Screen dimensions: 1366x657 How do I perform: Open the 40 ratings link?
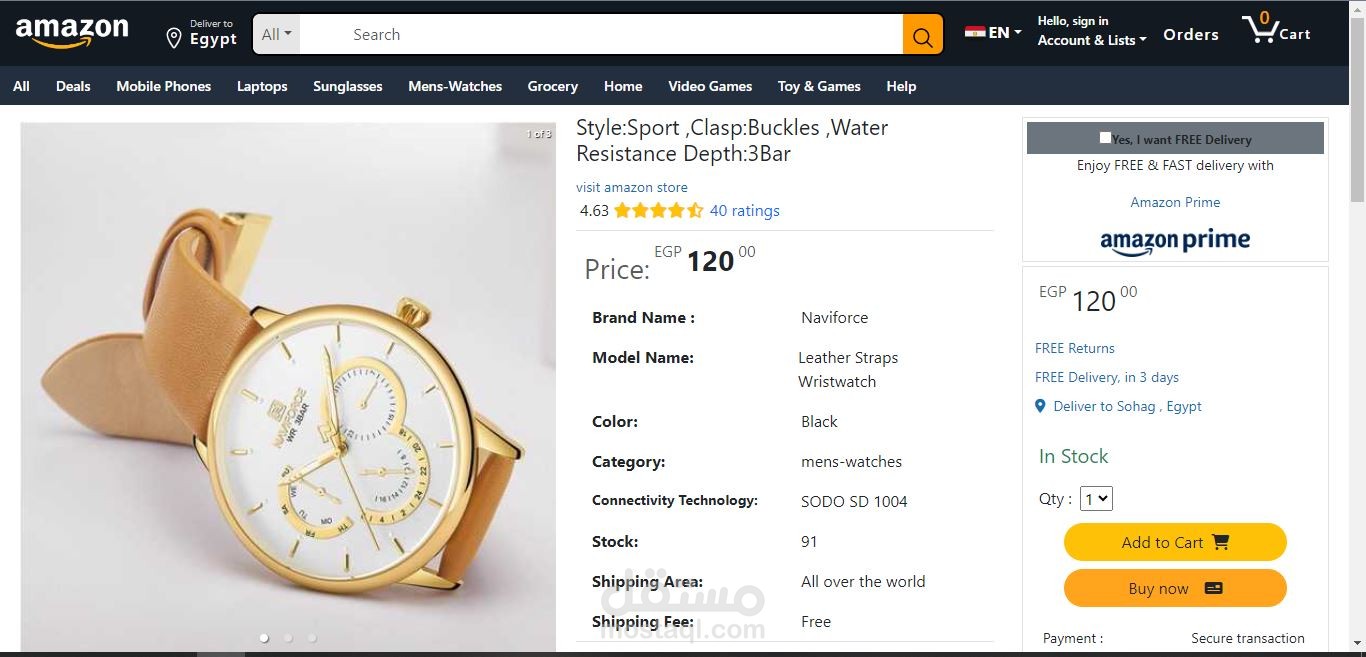pos(744,211)
